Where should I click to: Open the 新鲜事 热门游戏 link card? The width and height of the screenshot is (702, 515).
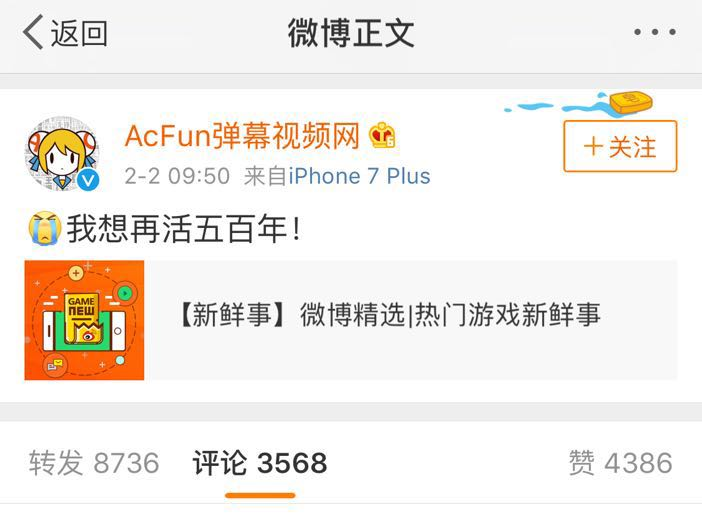click(x=351, y=320)
